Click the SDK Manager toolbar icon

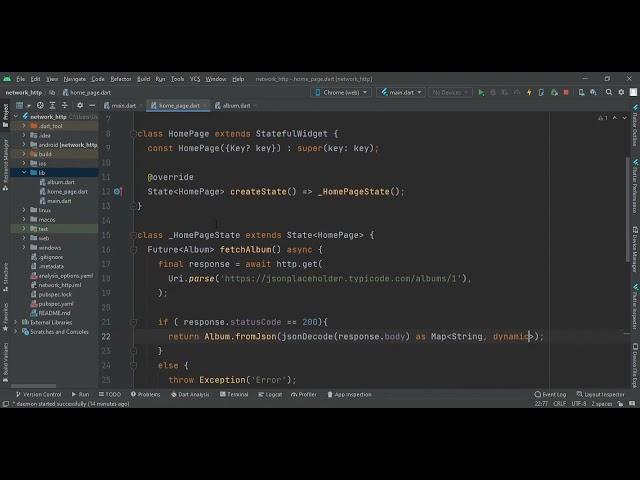pos(593,93)
